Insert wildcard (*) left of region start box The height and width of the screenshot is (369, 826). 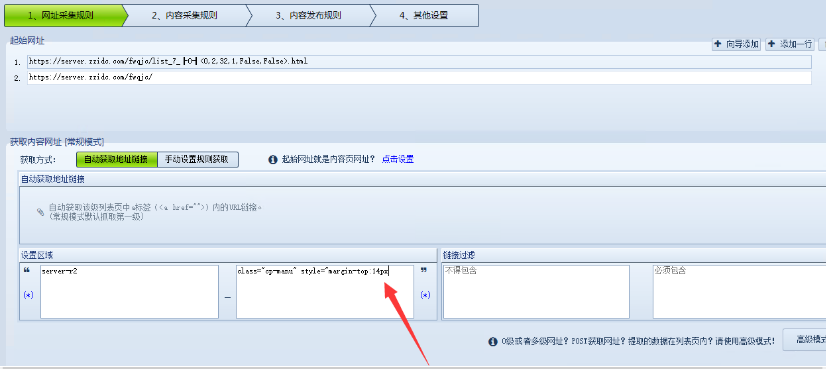pyautogui.click(x=28, y=295)
